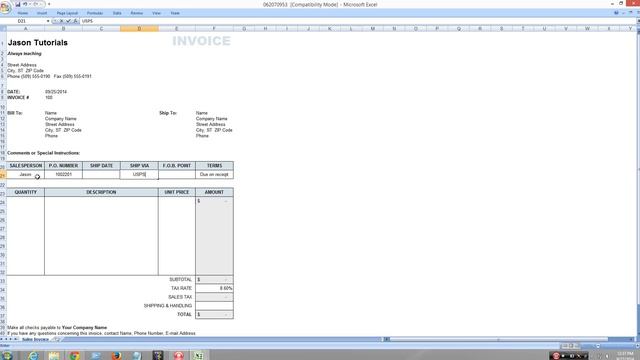Open Firefox from taskbar

click(x=116, y=355)
